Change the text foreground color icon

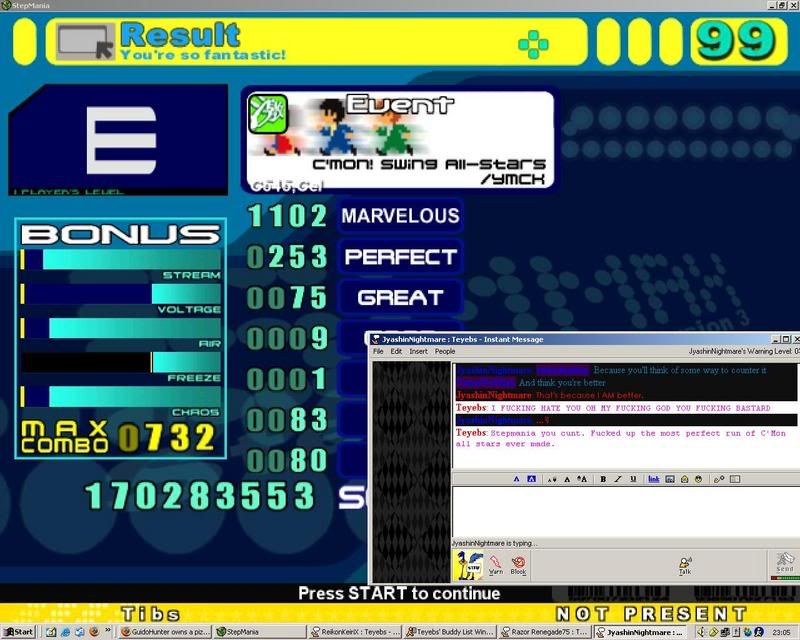pyautogui.click(x=517, y=480)
